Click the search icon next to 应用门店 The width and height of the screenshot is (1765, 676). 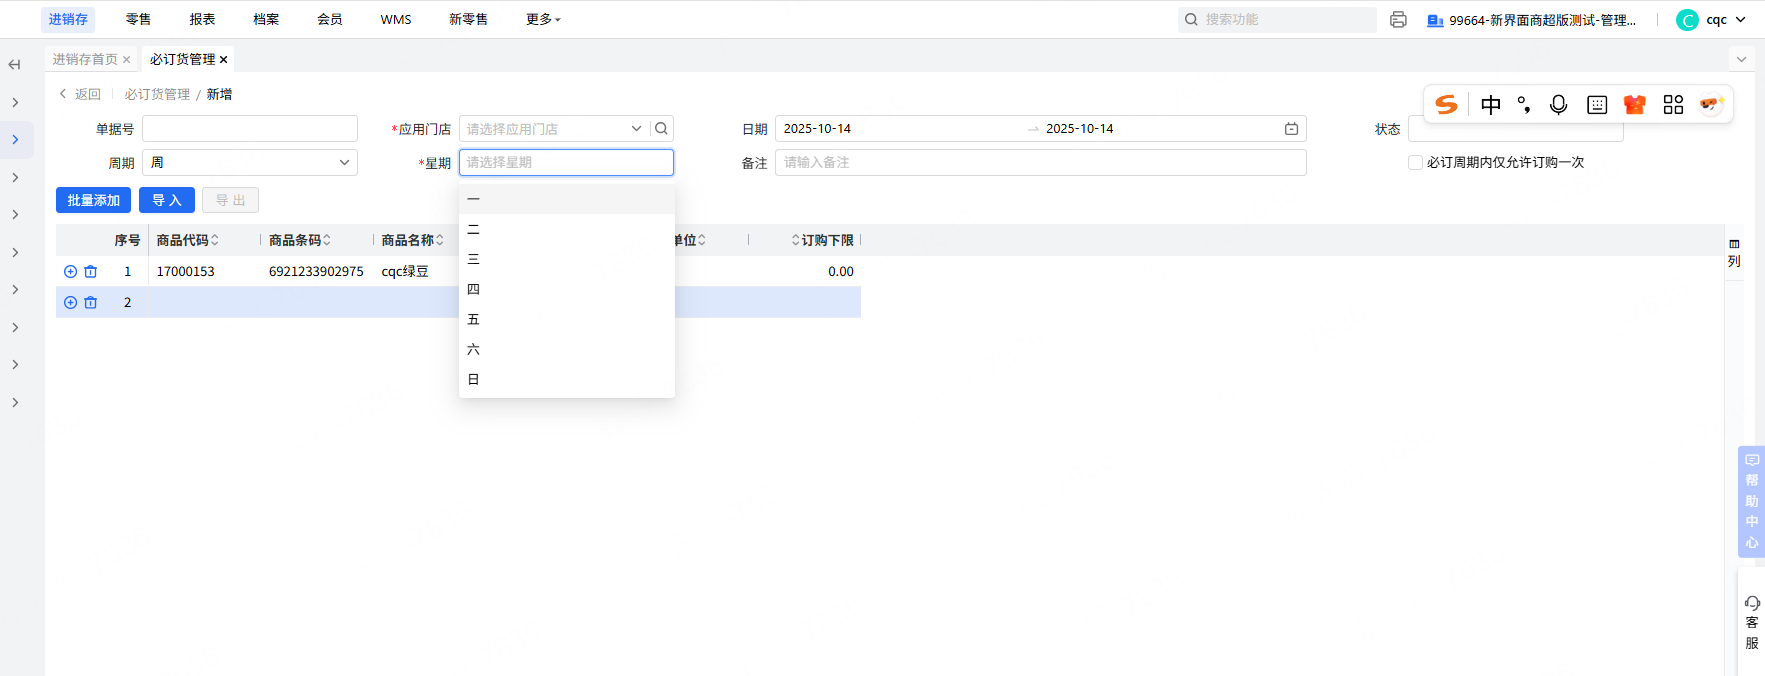pos(661,128)
